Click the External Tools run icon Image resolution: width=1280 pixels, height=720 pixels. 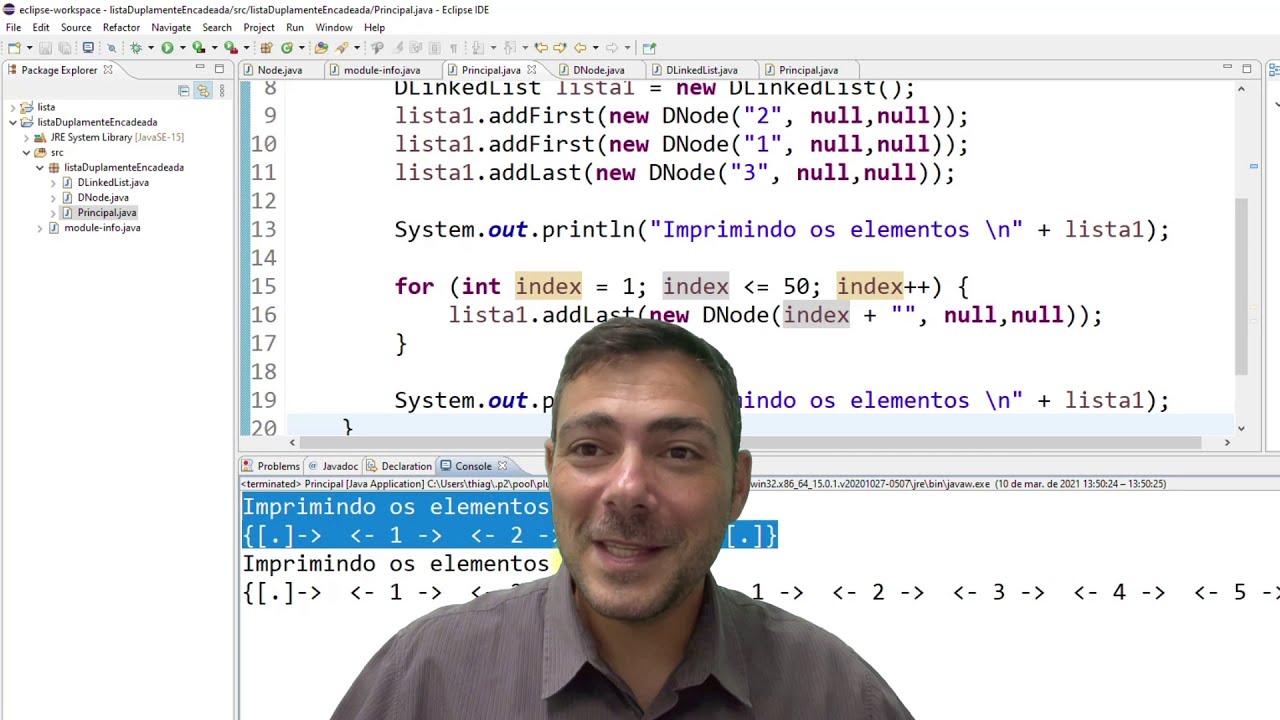[x=230, y=47]
